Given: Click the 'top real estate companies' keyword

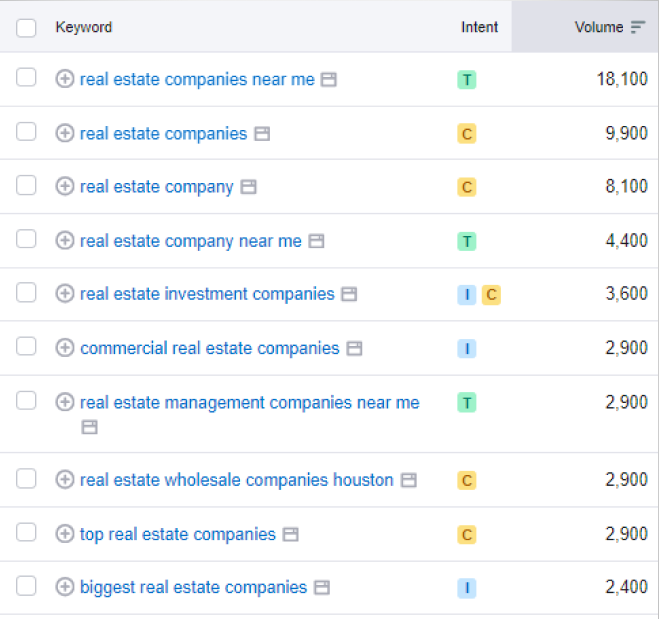Looking at the screenshot, I should point(177,534).
